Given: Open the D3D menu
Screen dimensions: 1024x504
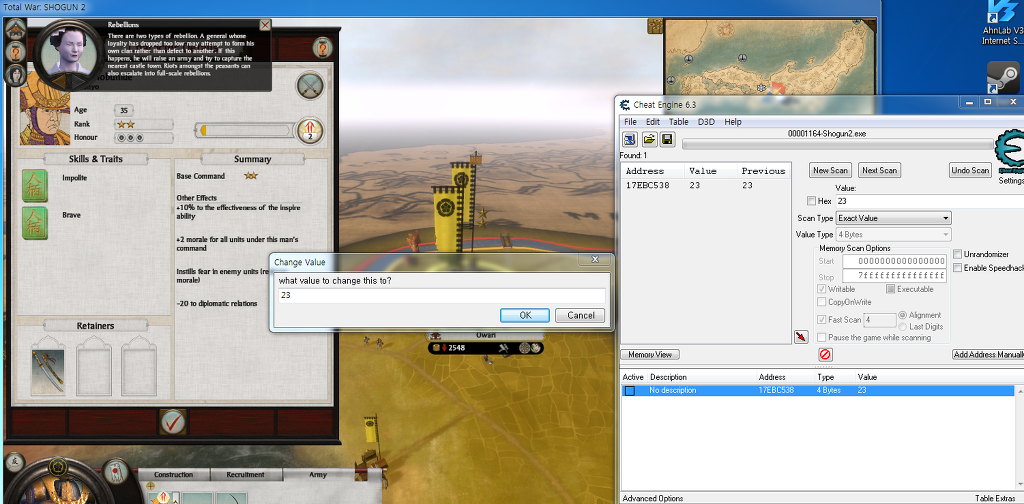Looking at the screenshot, I should tap(706, 121).
